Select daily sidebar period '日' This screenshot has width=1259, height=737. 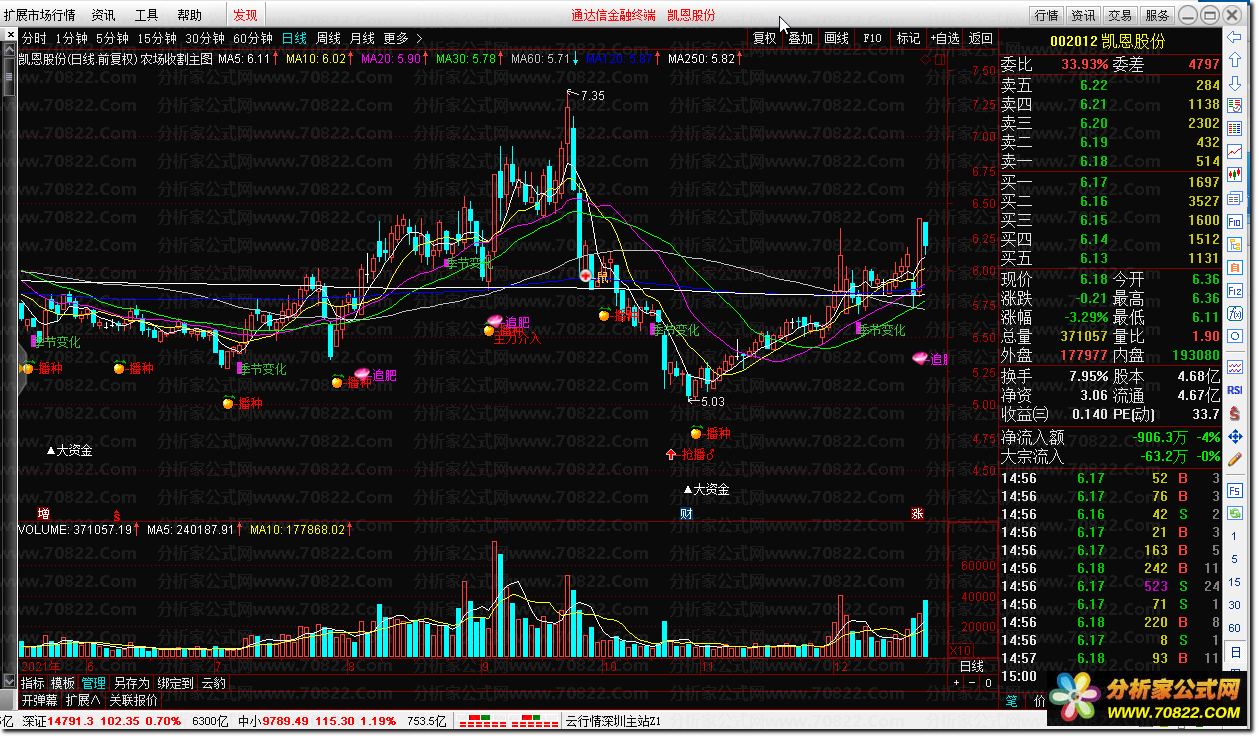[x=1235, y=652]
